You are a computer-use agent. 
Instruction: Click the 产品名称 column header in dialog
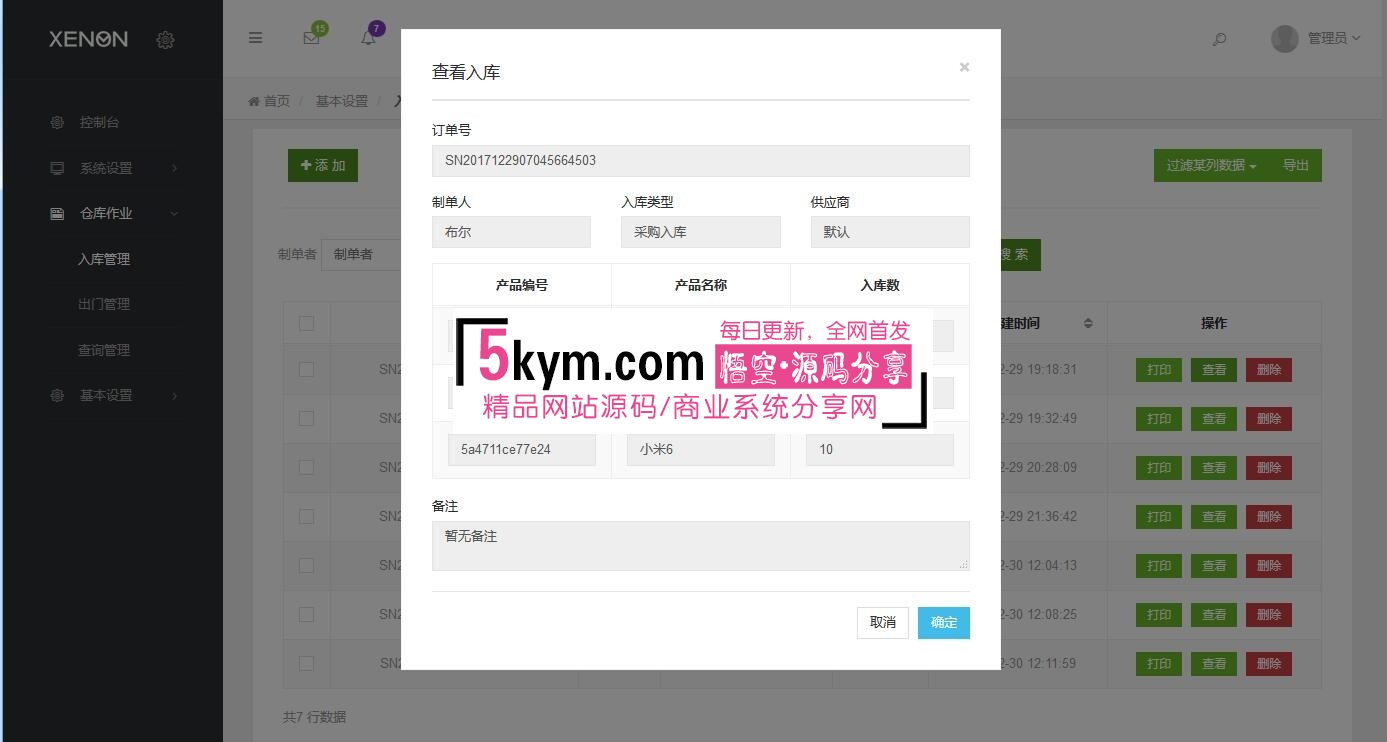coord(701,285)
